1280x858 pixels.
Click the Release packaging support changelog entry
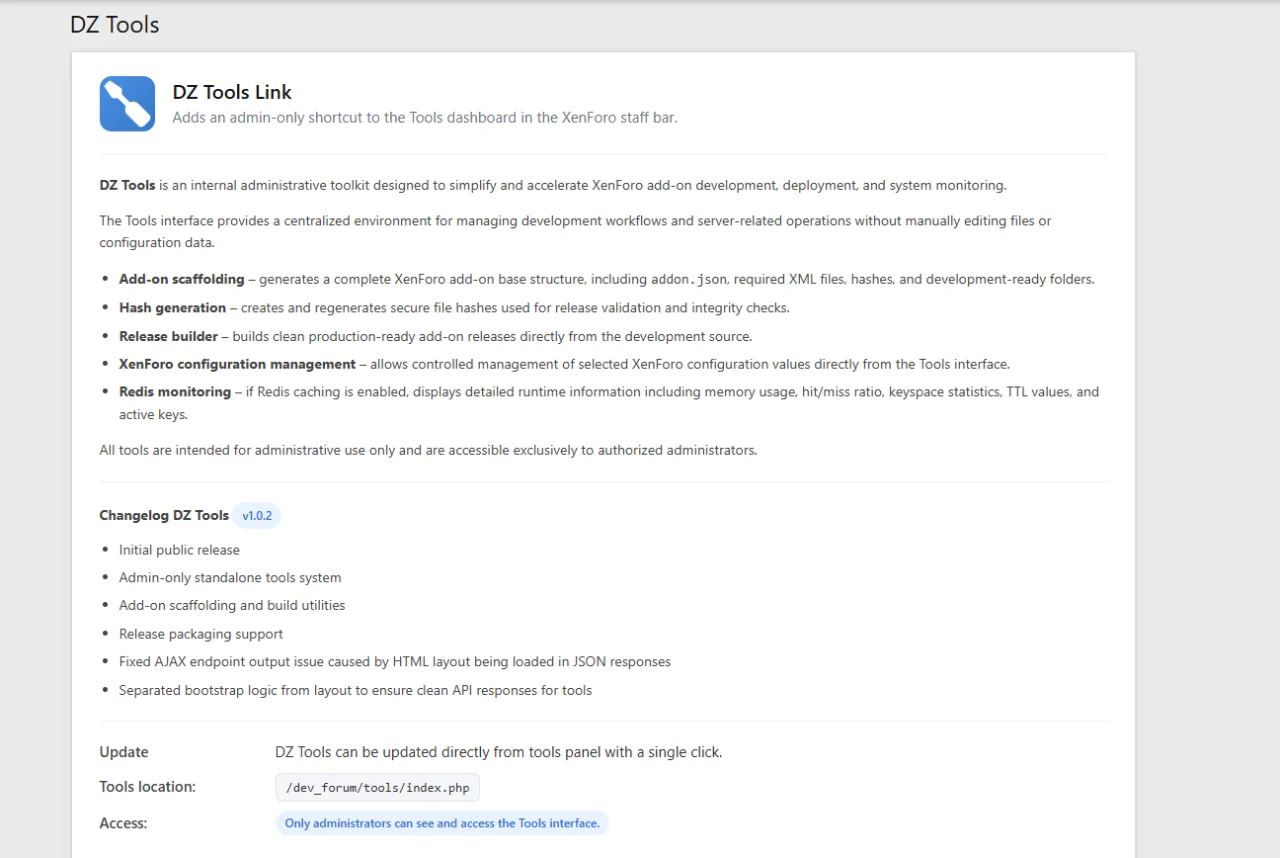[200, 634]
